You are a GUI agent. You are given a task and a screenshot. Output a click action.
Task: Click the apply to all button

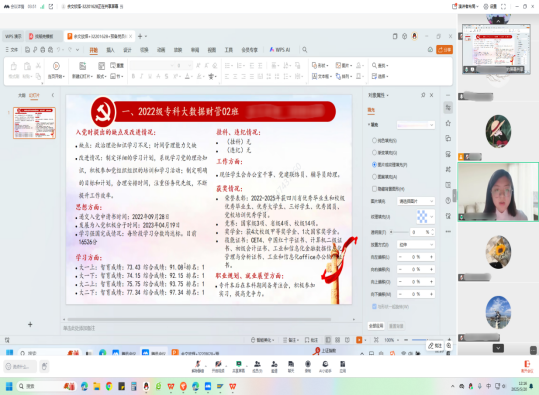pos(376,326)
